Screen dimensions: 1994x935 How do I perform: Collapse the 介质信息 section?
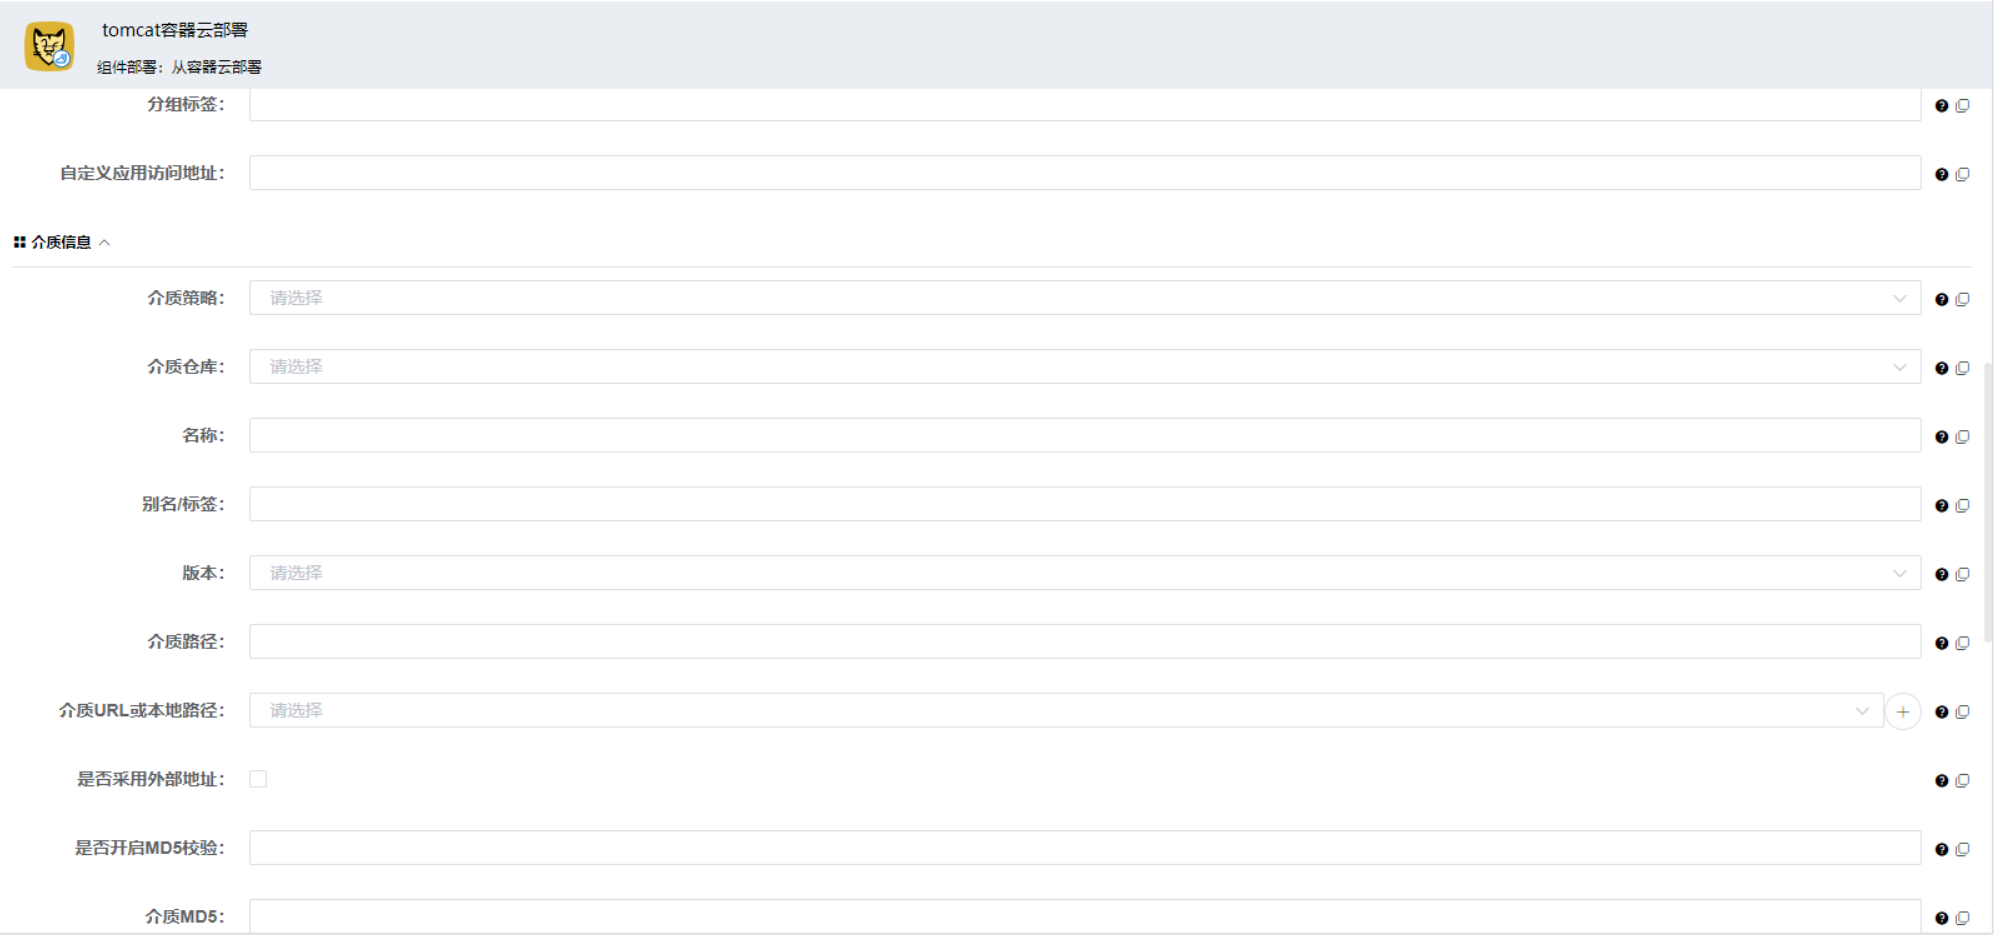(x=104, y=243)
